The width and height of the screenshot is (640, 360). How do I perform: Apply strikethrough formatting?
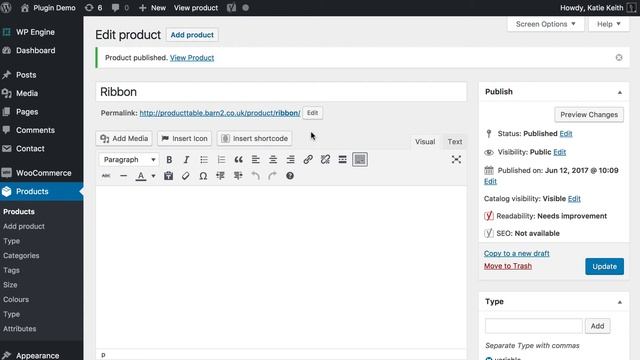point(106,176)
